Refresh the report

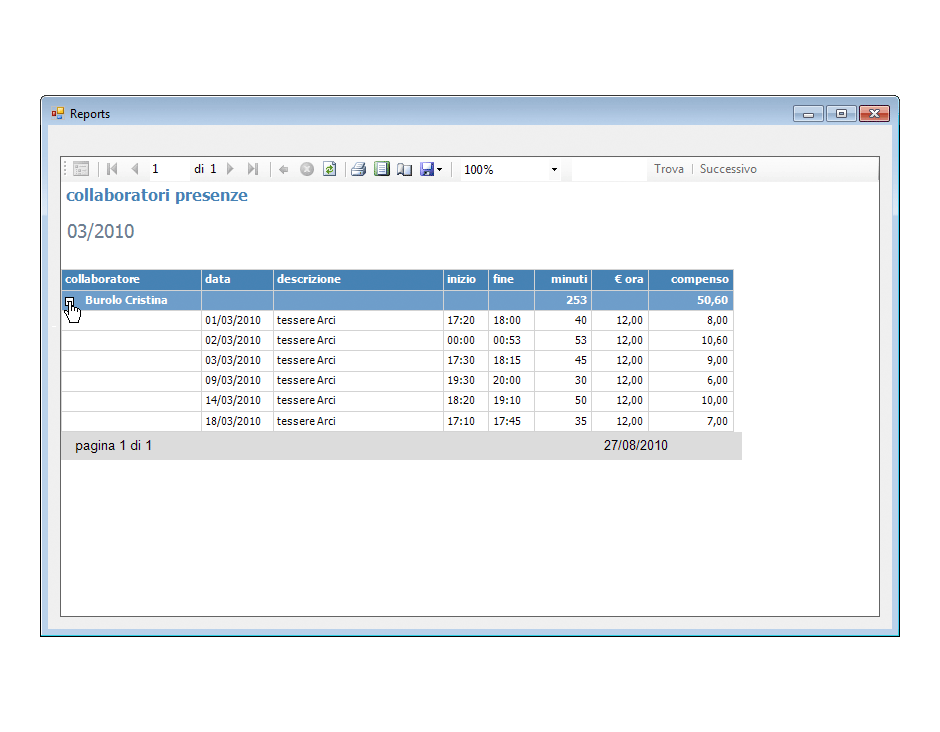(x=330, y=169)
